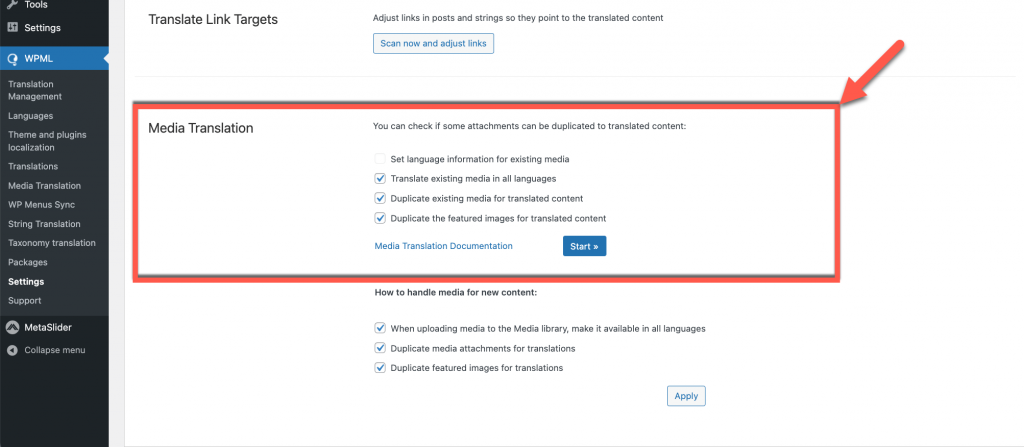Open Translation Management submenu item

(35, 90)
